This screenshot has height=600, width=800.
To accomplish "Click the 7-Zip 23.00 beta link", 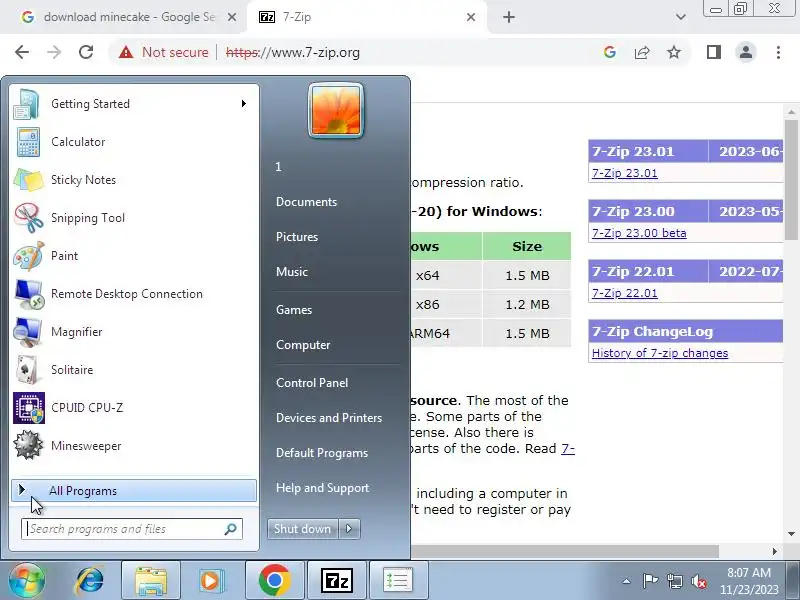I will click(x=639, y=233).
